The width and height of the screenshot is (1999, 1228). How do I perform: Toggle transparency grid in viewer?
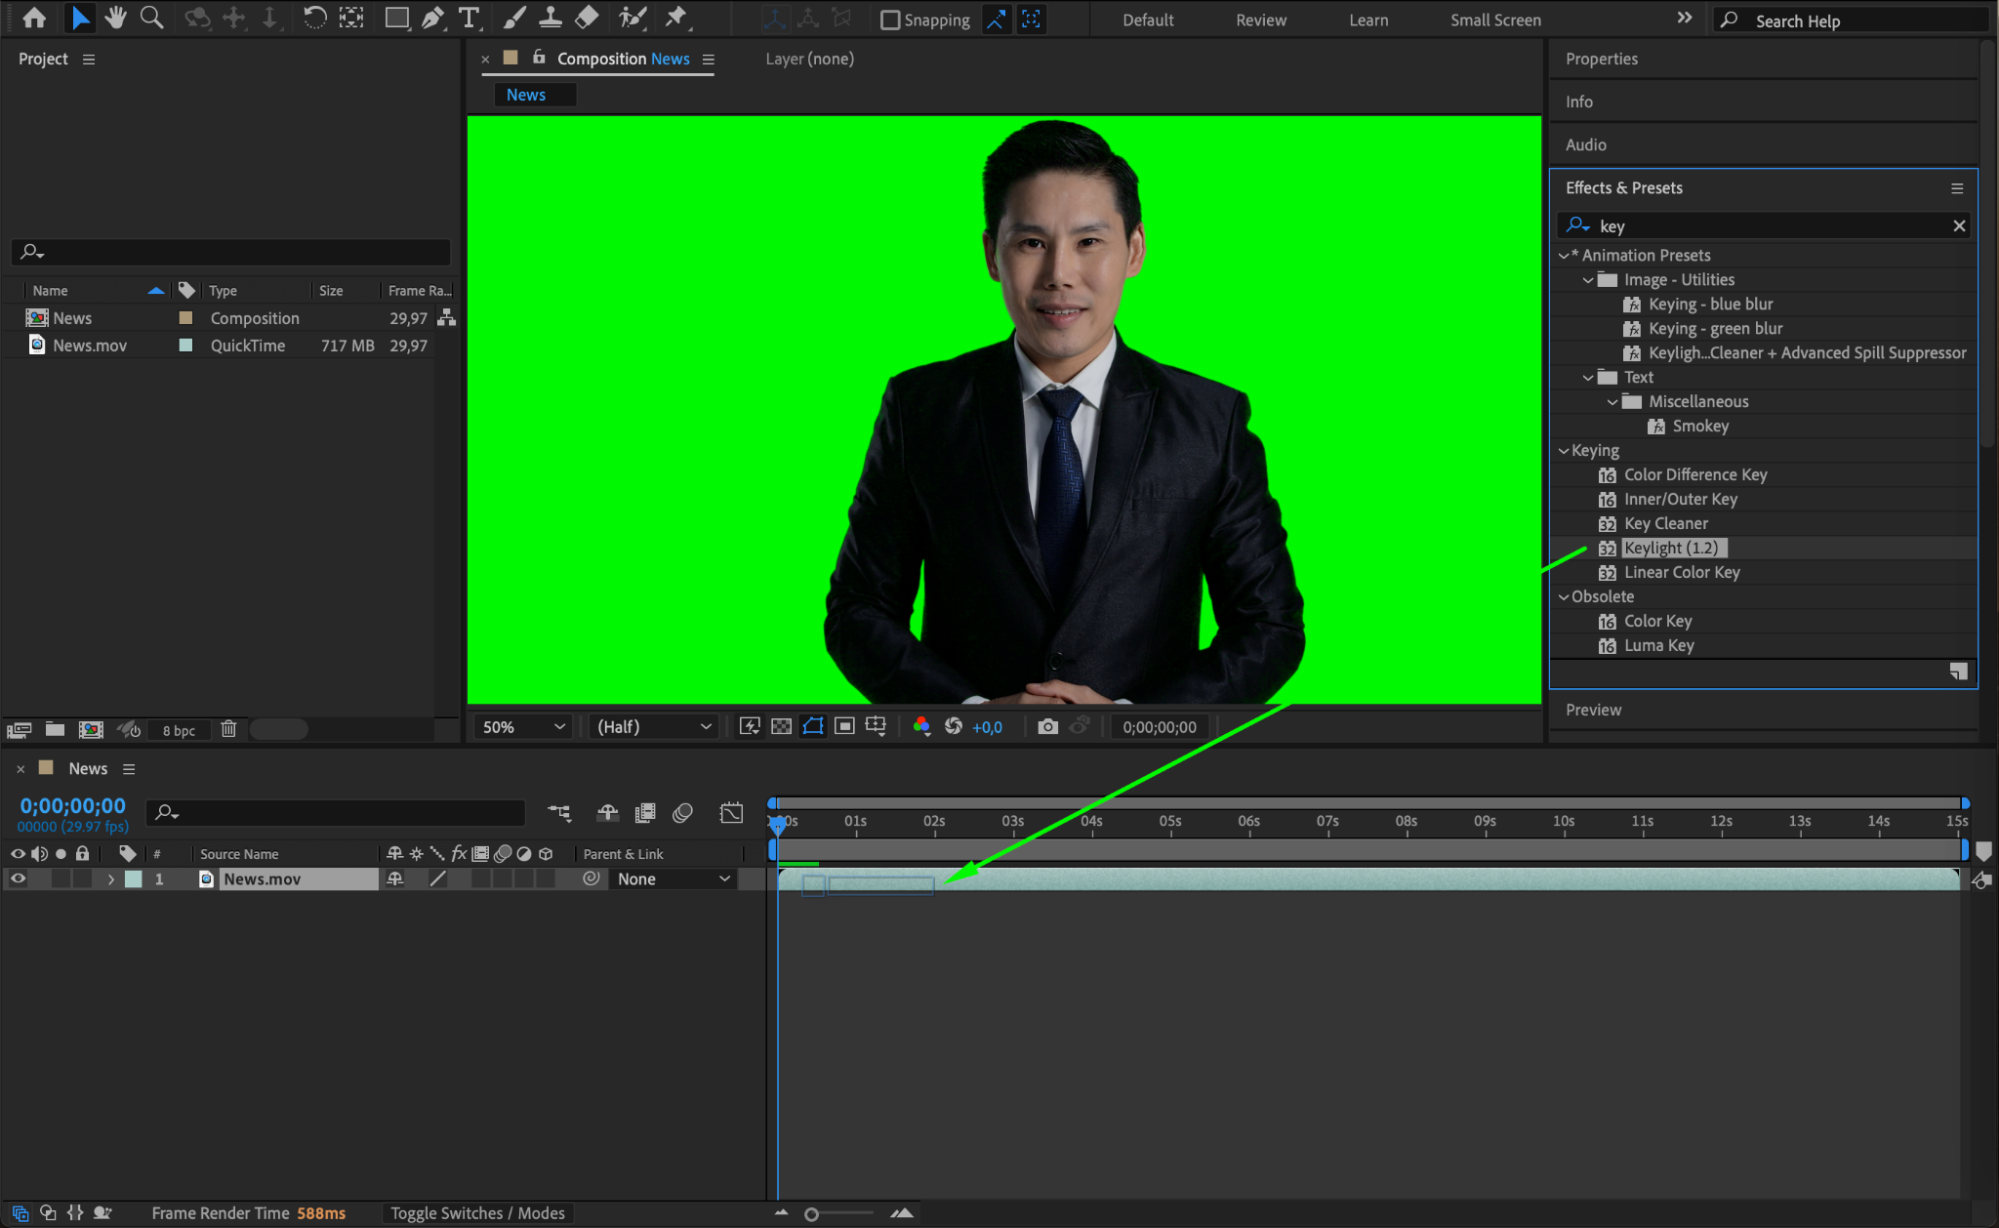[781, 727]
